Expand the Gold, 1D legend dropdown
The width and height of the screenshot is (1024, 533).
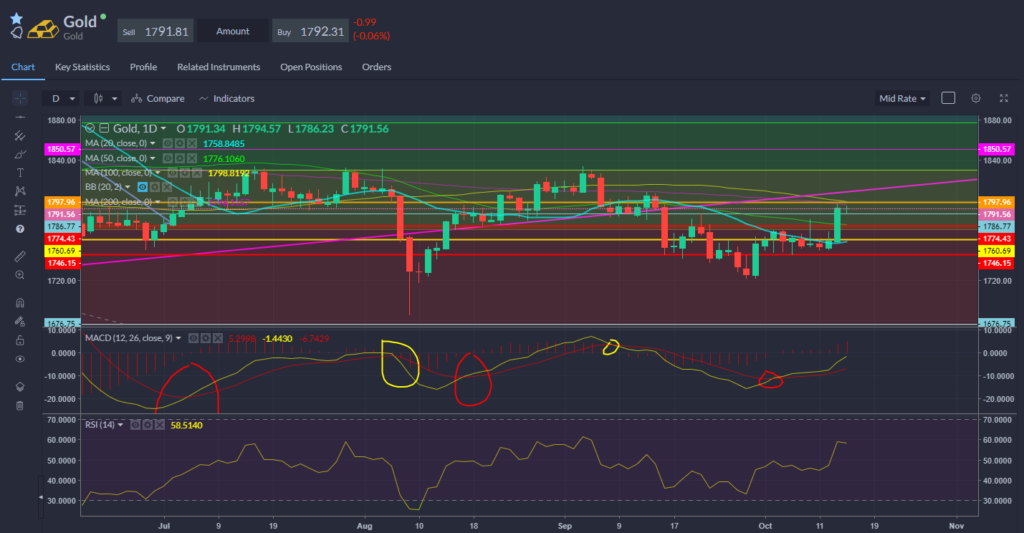[x=163, y=129]
